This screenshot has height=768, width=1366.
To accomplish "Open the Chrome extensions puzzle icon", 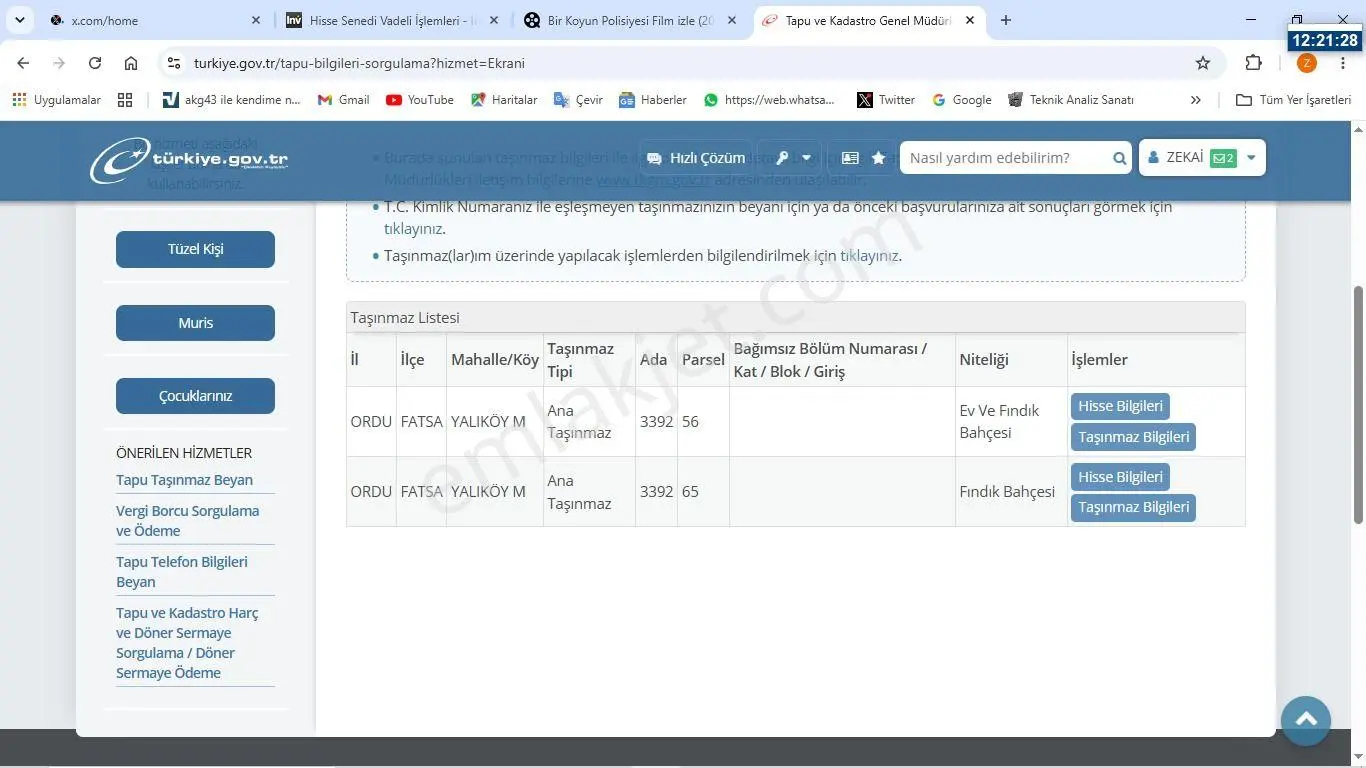I will click(x=1253, y=63).
